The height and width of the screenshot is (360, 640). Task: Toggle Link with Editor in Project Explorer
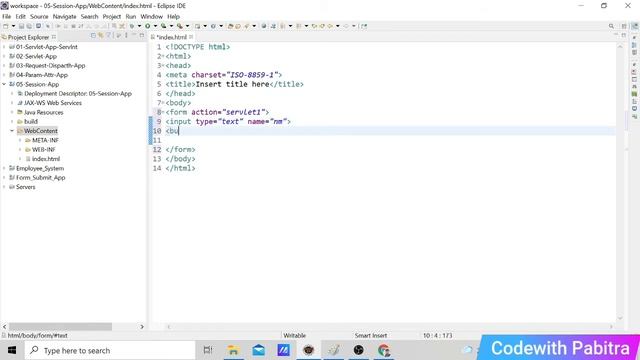tap(101, 36)
